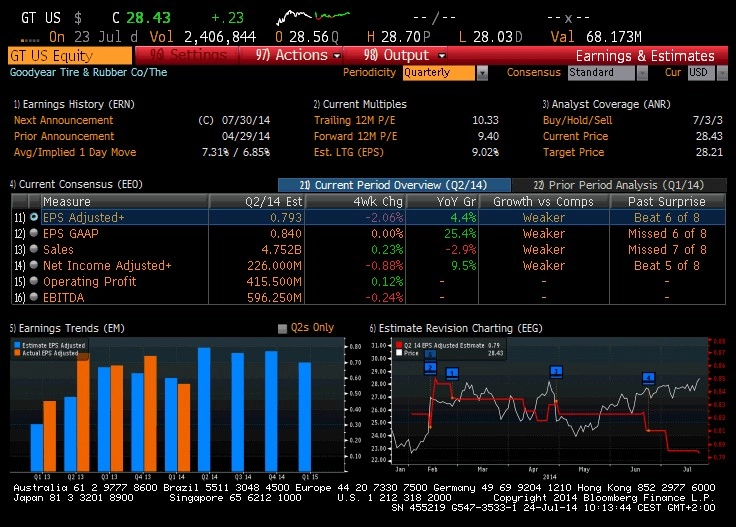The image size is (736, 527).
Task: Click the Buy/Hold/Sell value 7/3/3
Action: pos(708,120)
